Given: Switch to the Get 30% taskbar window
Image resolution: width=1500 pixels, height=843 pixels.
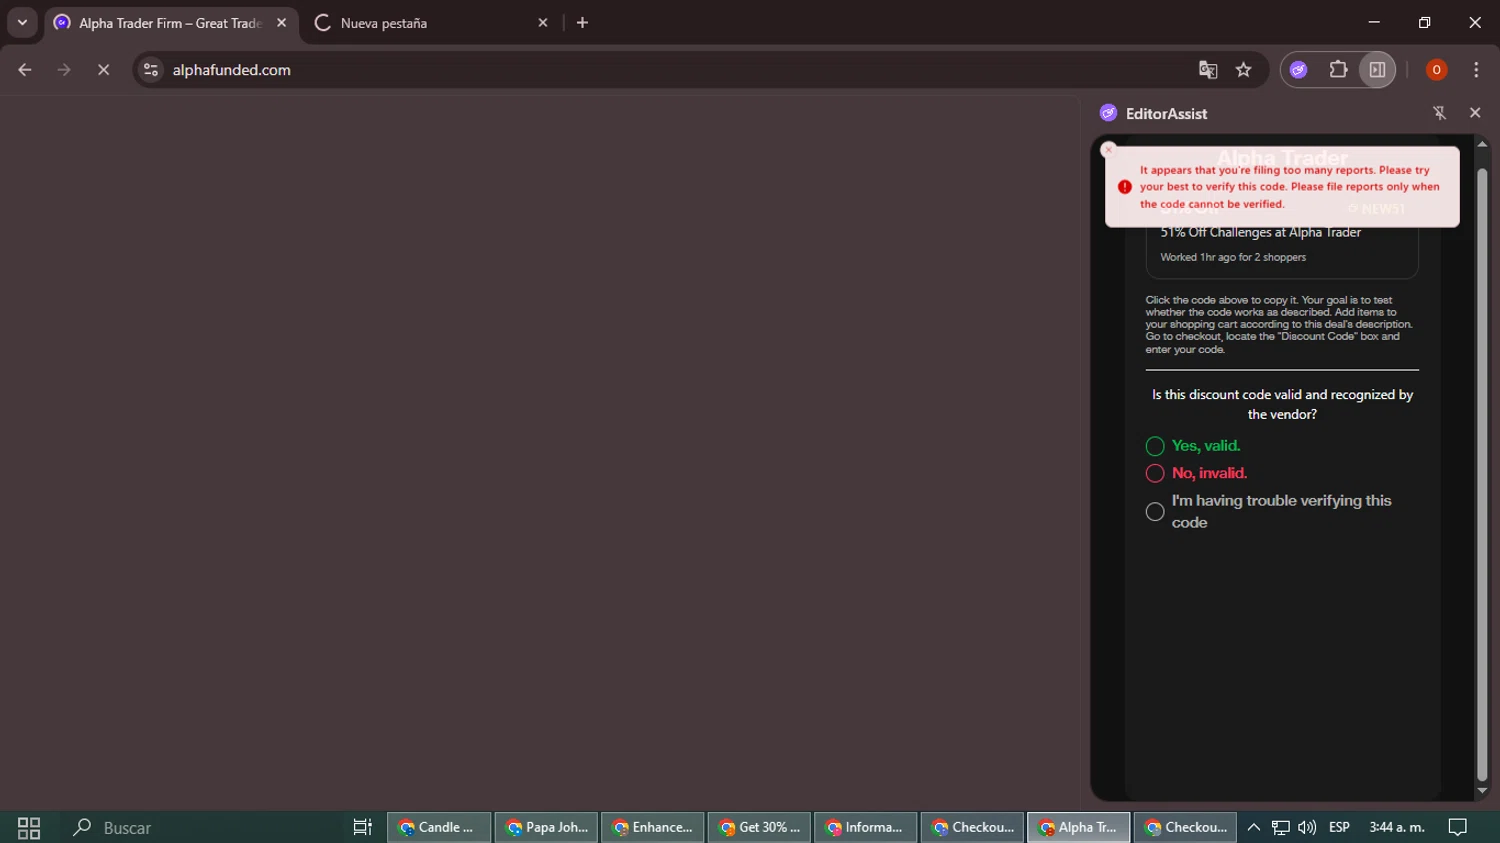Looking at the screenshot, I should point(759,828).
